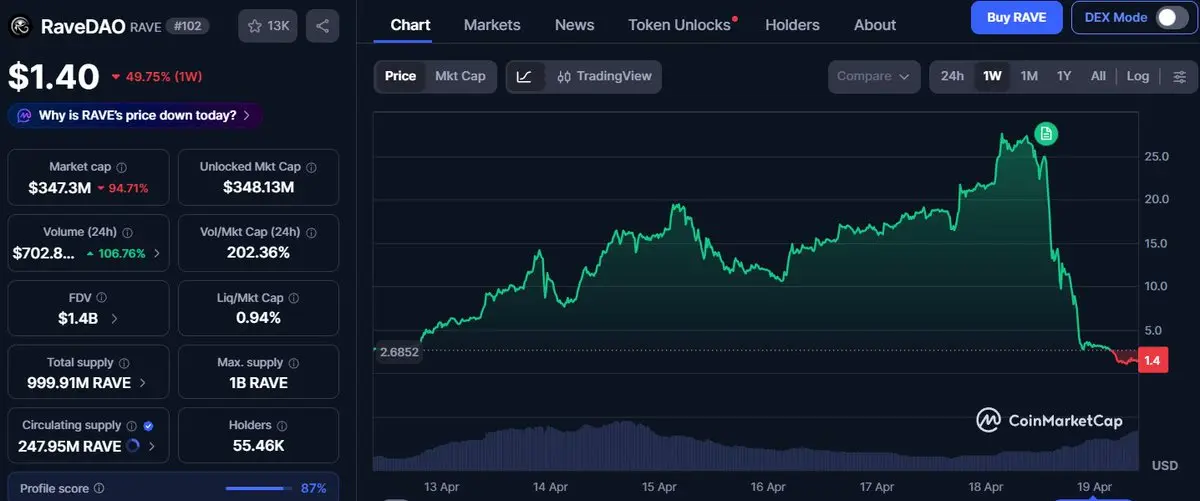Expand Circulating supply details chevron
The width and height of the screenshot is (1200, 501).
point(151,446)
